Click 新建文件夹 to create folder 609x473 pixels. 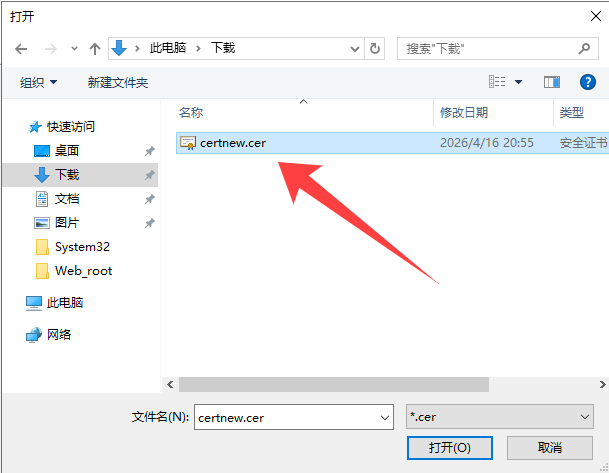(x=118, y=82)
